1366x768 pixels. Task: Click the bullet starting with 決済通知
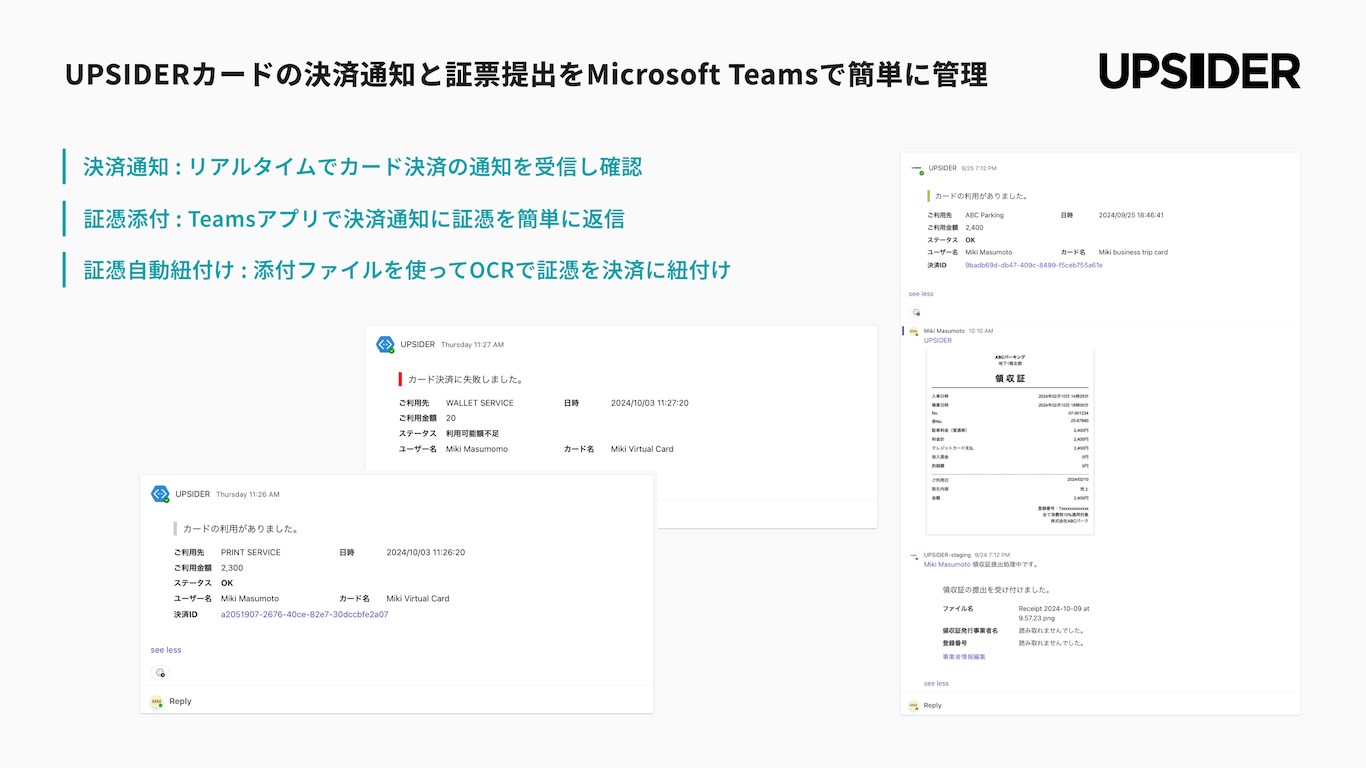(x=362, y=167)
